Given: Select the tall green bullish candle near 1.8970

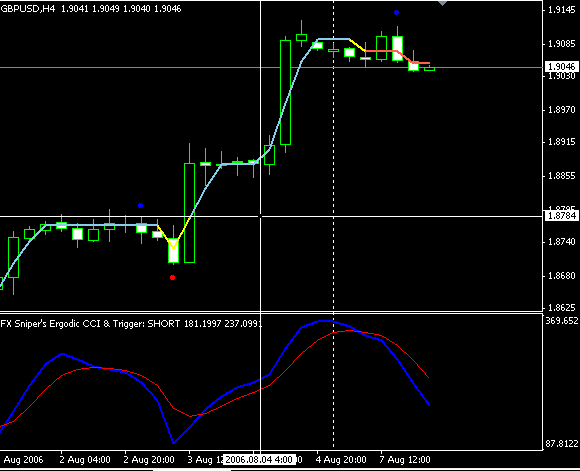Looking at the screenshot, I should (x=285, y=92).
